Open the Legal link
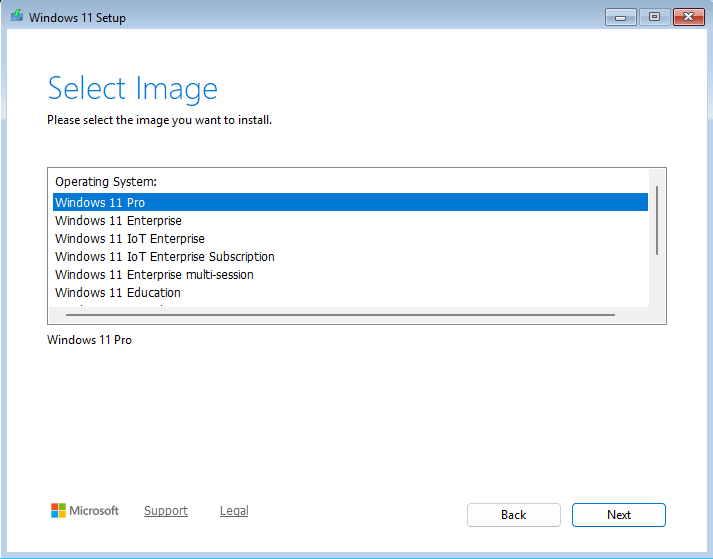Image resolution: width=713 pixels, height=559 pixels. (234, 511)
